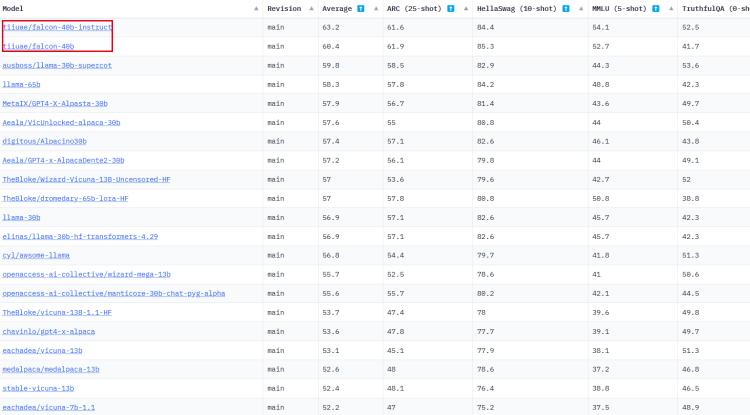Open the cyl/awsome-llama link
The image size is (750, 415).
tap(36, 255)
